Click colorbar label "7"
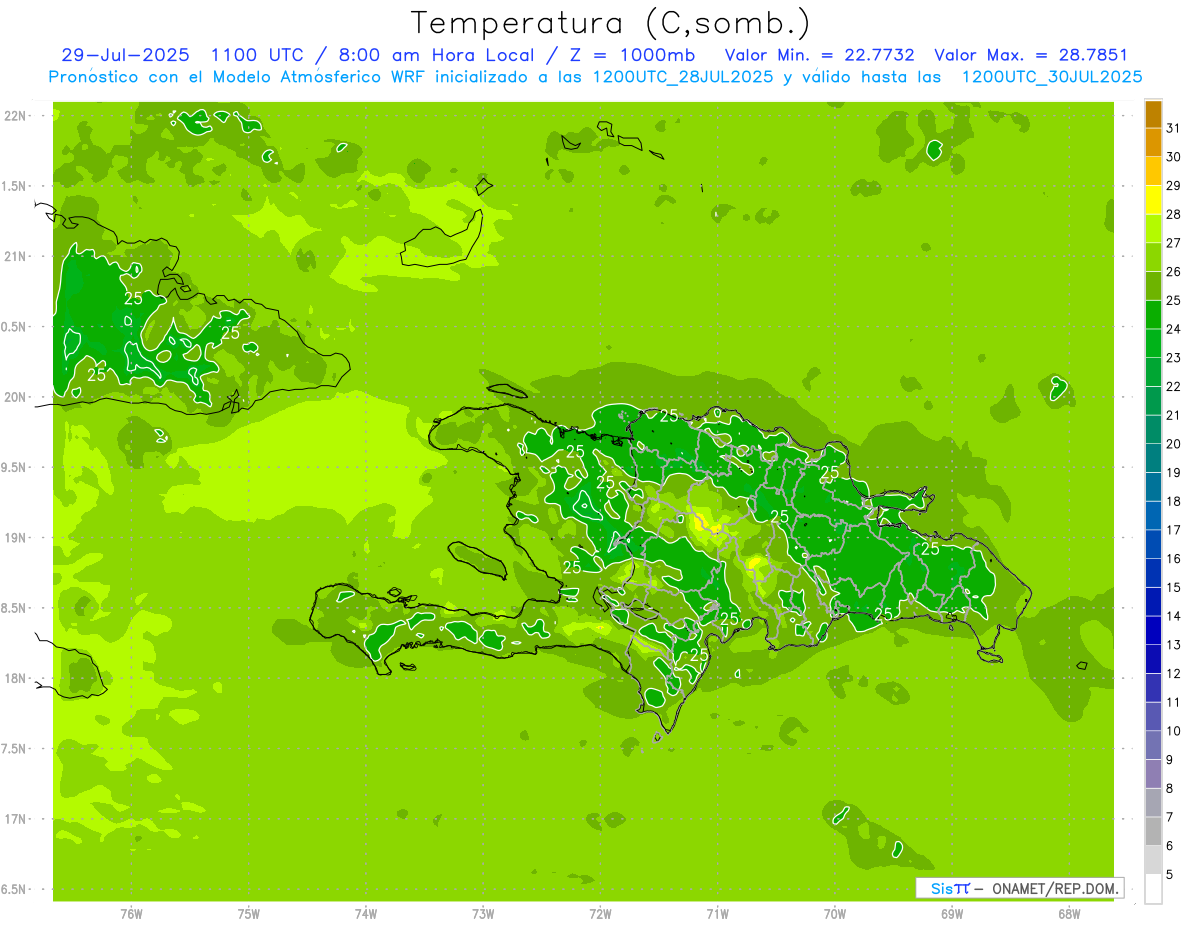The width and height of the screenshot is (1200, 927). (x=1170, y=817)
